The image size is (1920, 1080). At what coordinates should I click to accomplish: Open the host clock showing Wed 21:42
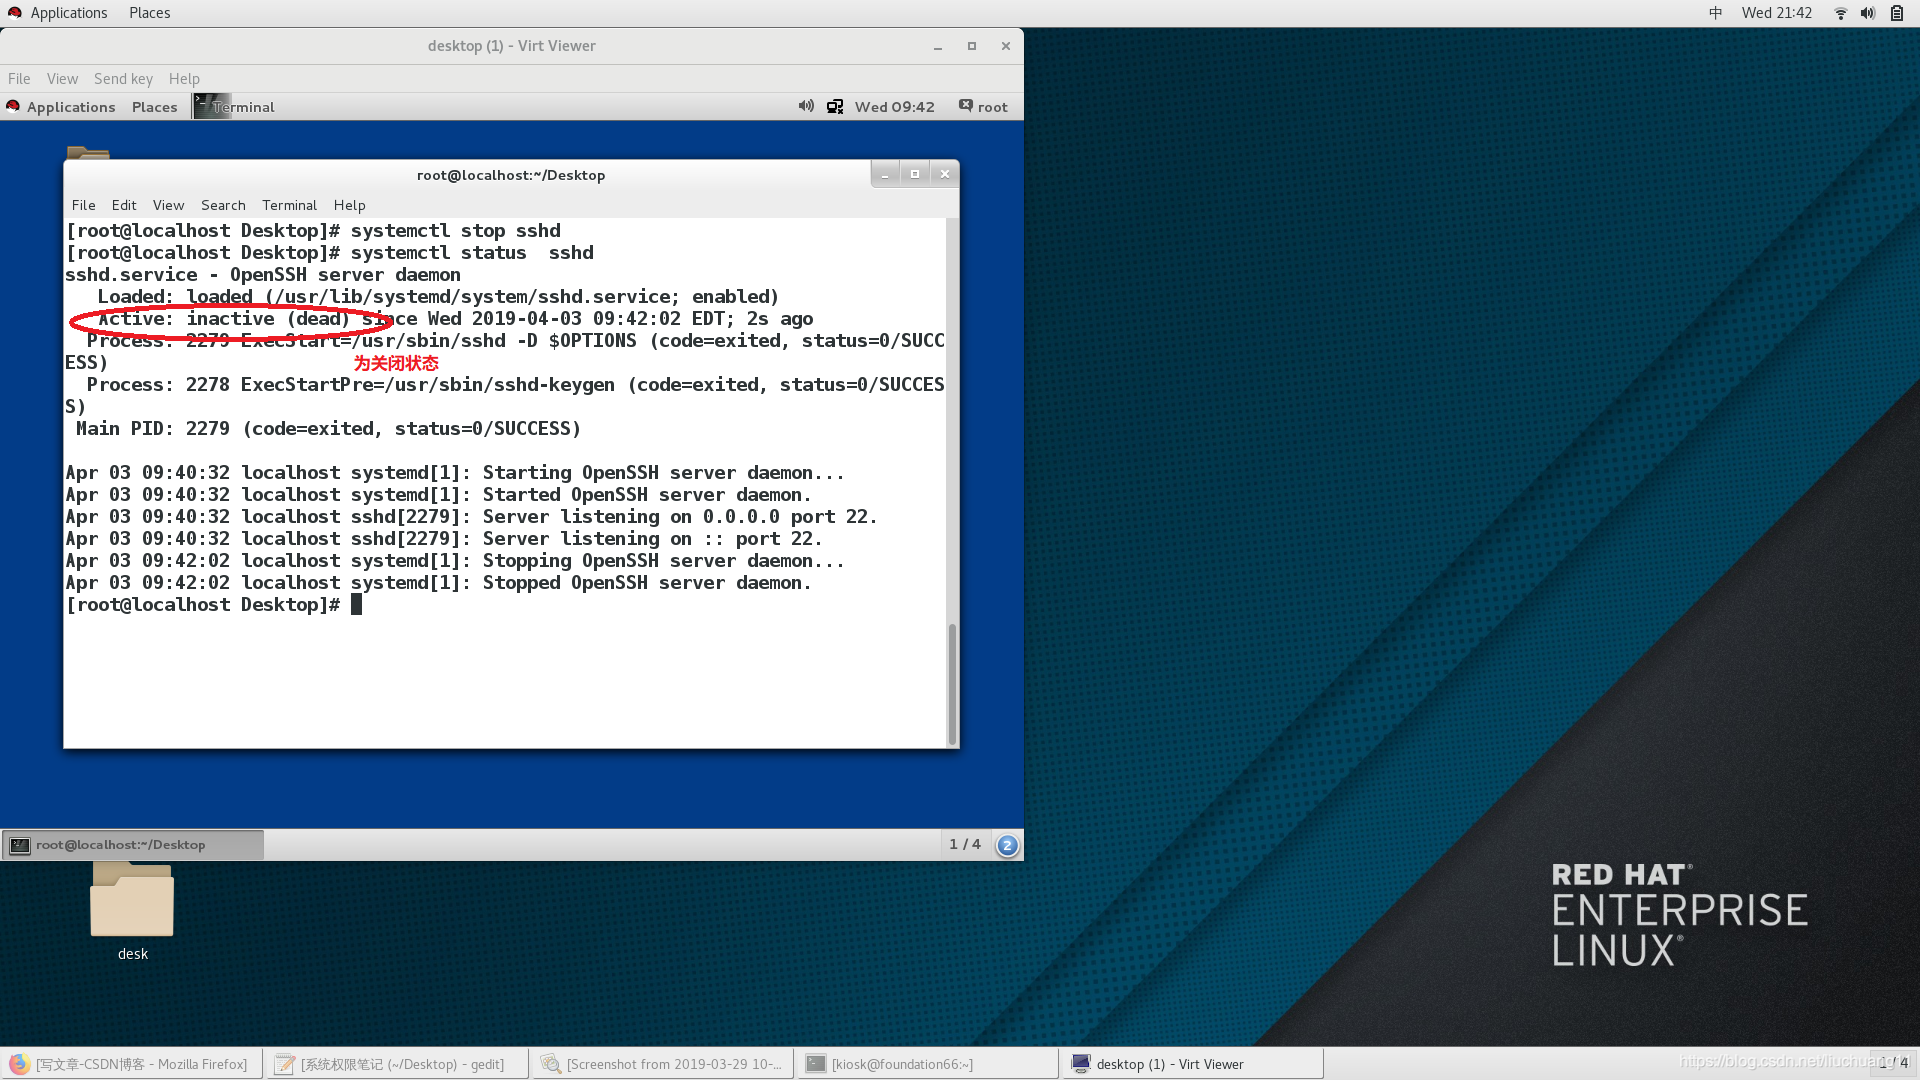click(1776, 13)
